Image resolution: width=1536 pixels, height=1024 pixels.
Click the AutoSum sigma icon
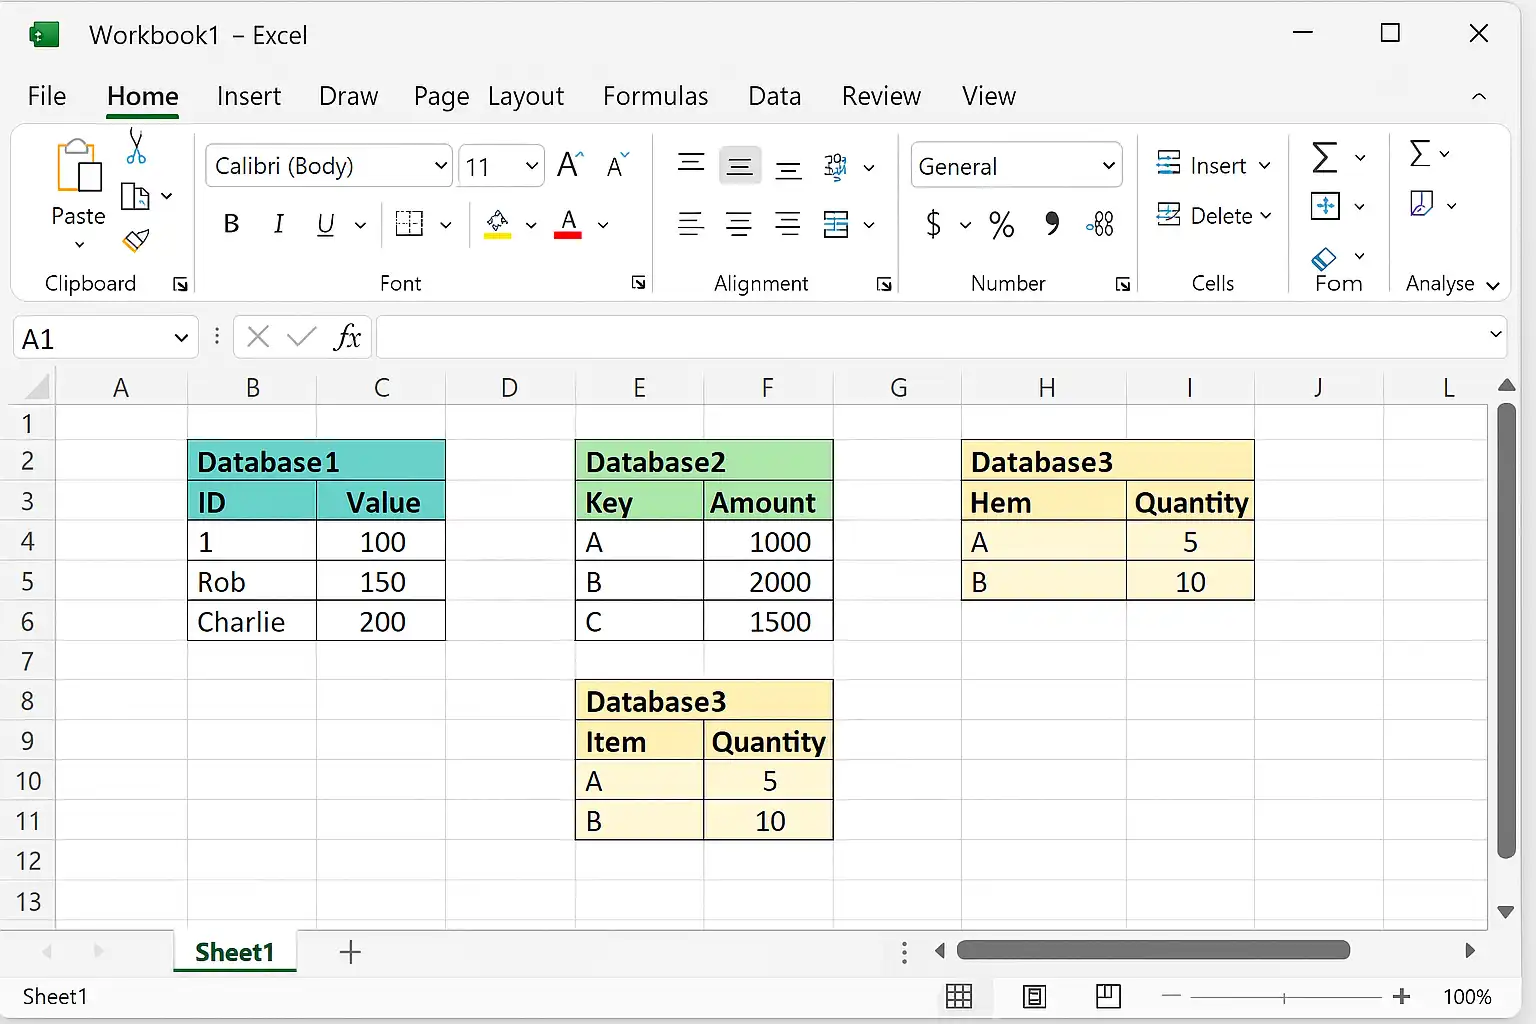1325,157
